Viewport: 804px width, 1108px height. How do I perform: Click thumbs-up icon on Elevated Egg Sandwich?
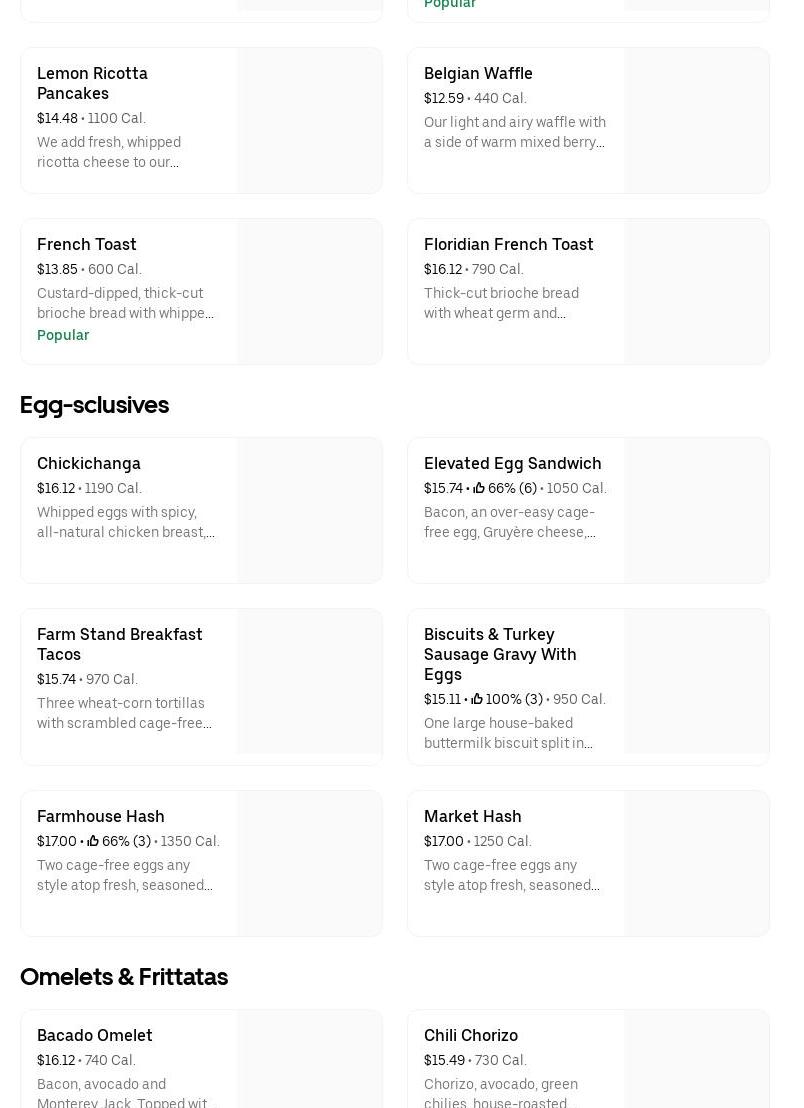click(x=479, y=488)
